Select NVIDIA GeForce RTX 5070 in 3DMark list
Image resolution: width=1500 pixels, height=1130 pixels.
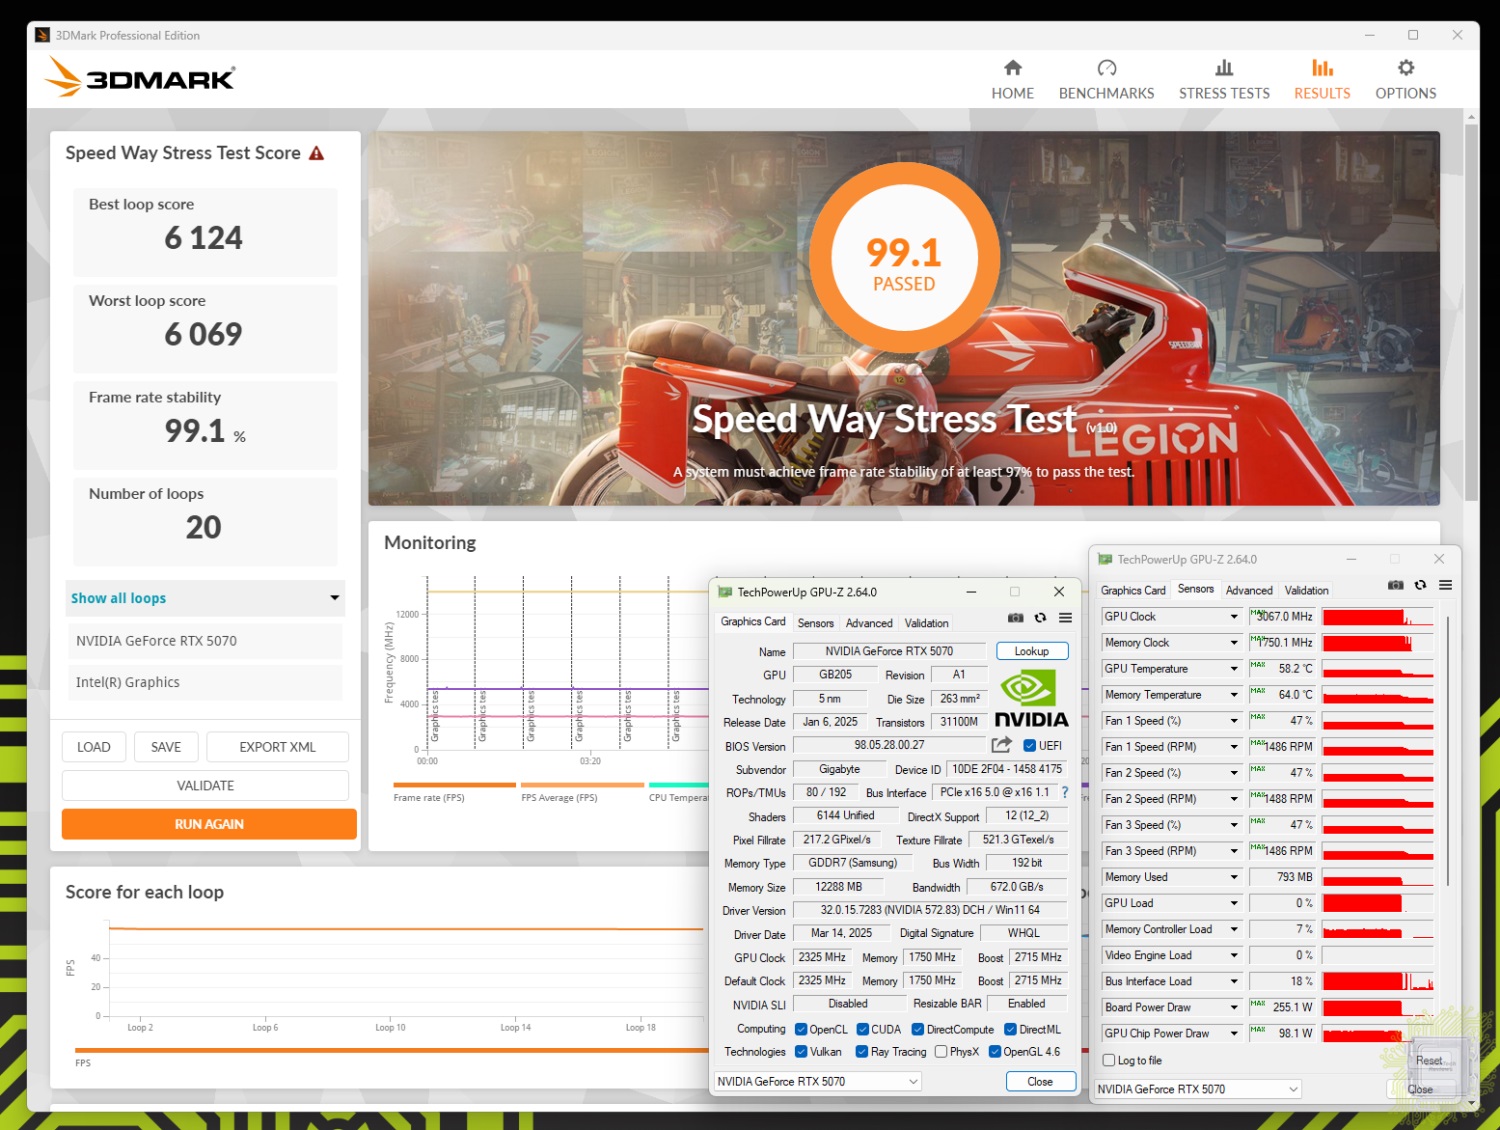tap(205, 641)
